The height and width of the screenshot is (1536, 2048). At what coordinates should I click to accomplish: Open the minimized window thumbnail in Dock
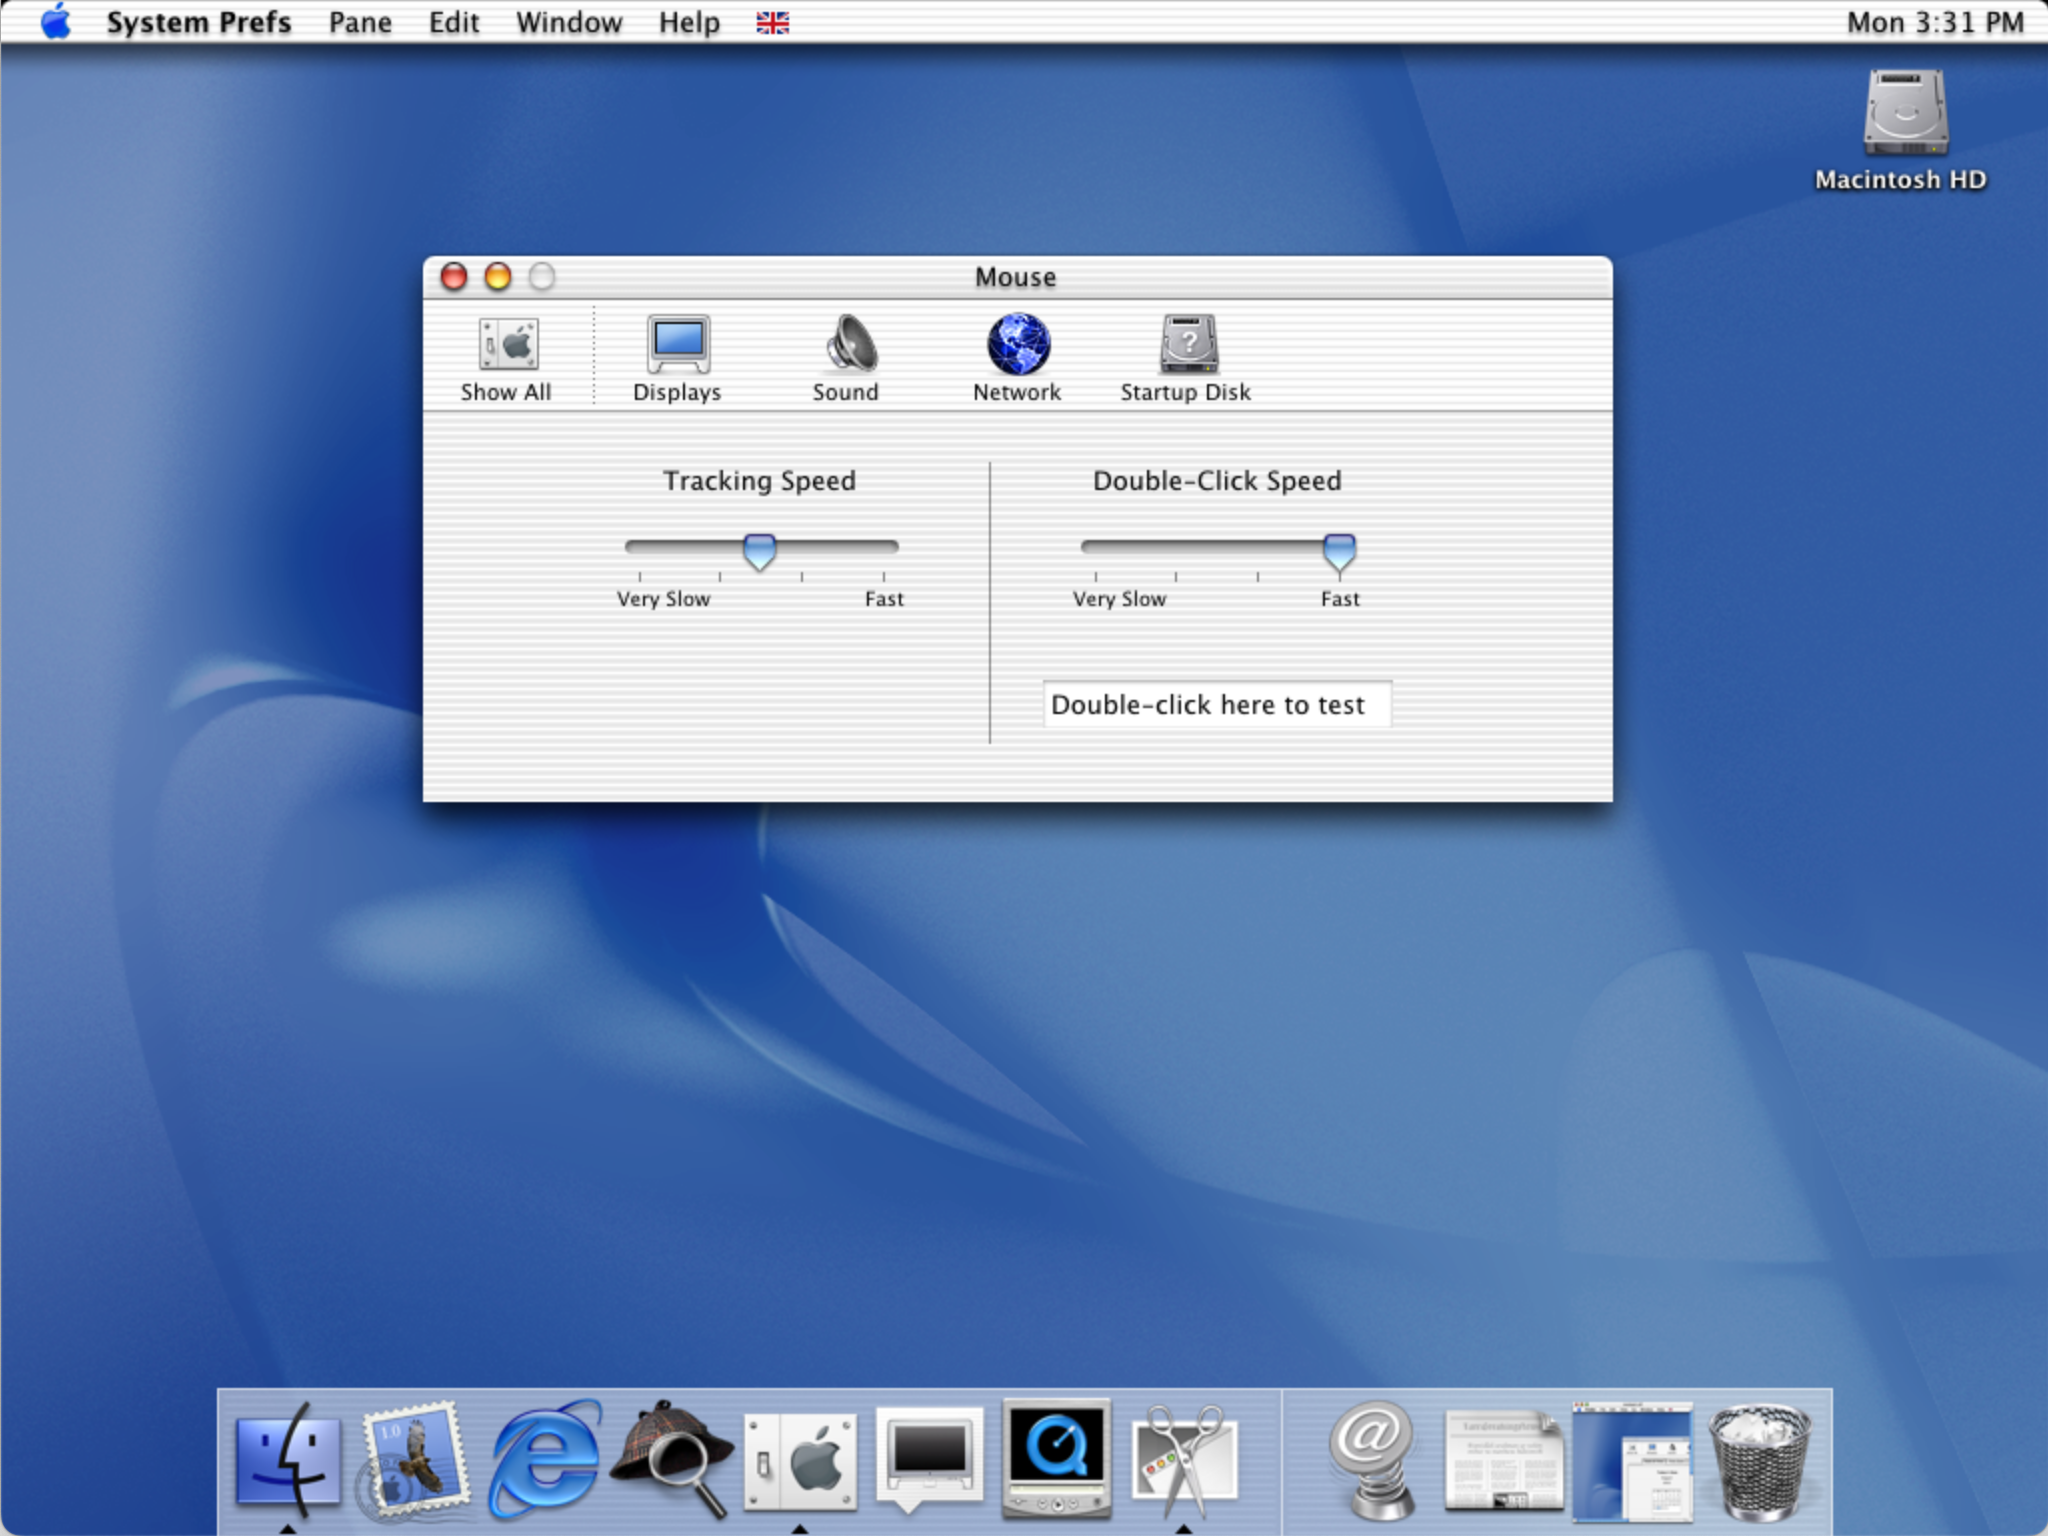(x=1633, y=1460)
